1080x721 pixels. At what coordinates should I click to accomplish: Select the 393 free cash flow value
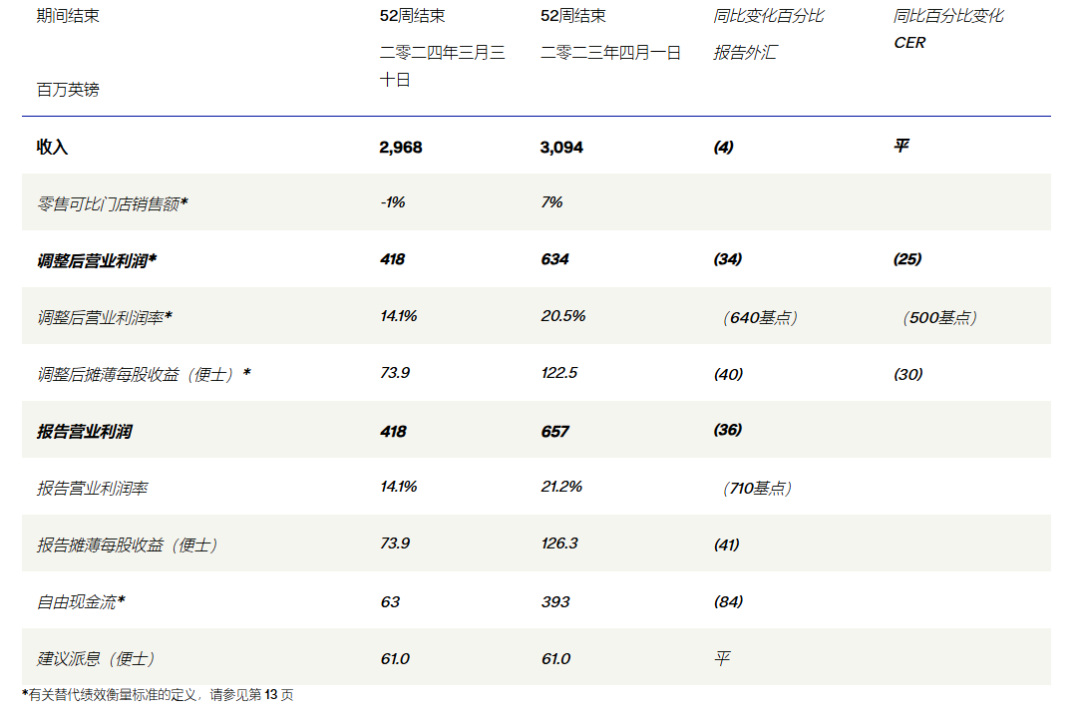[x=555, y=602]
